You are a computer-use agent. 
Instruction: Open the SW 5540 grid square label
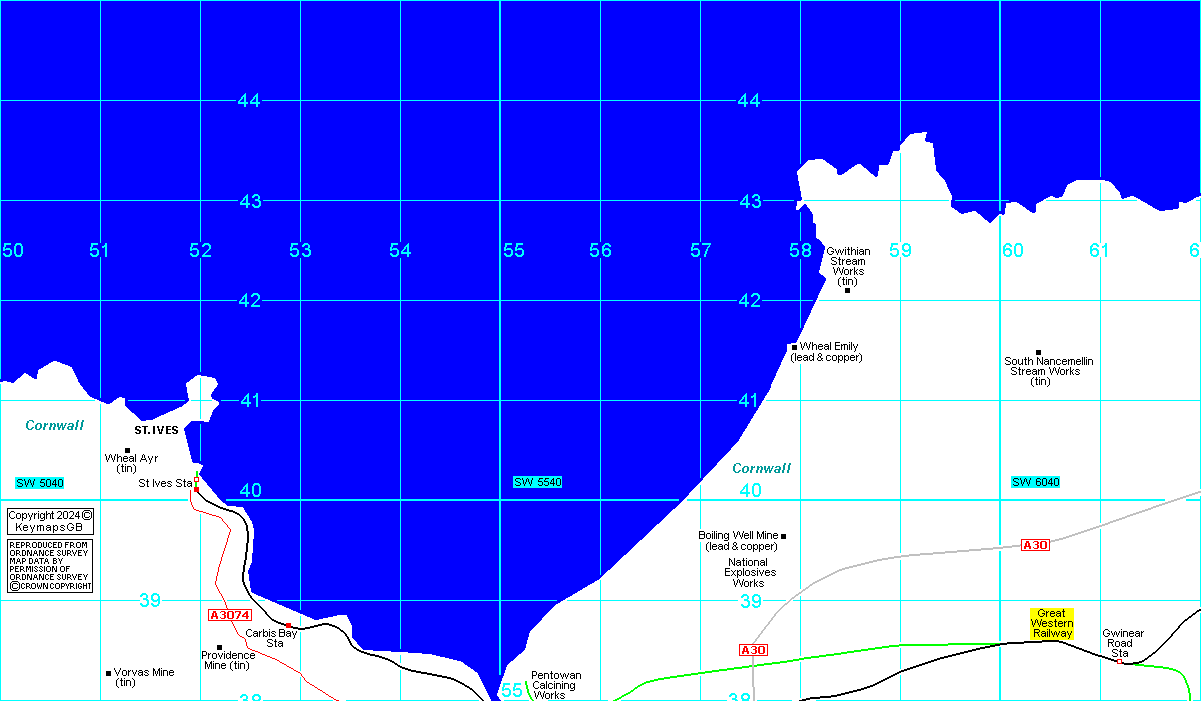pos(538,482)
